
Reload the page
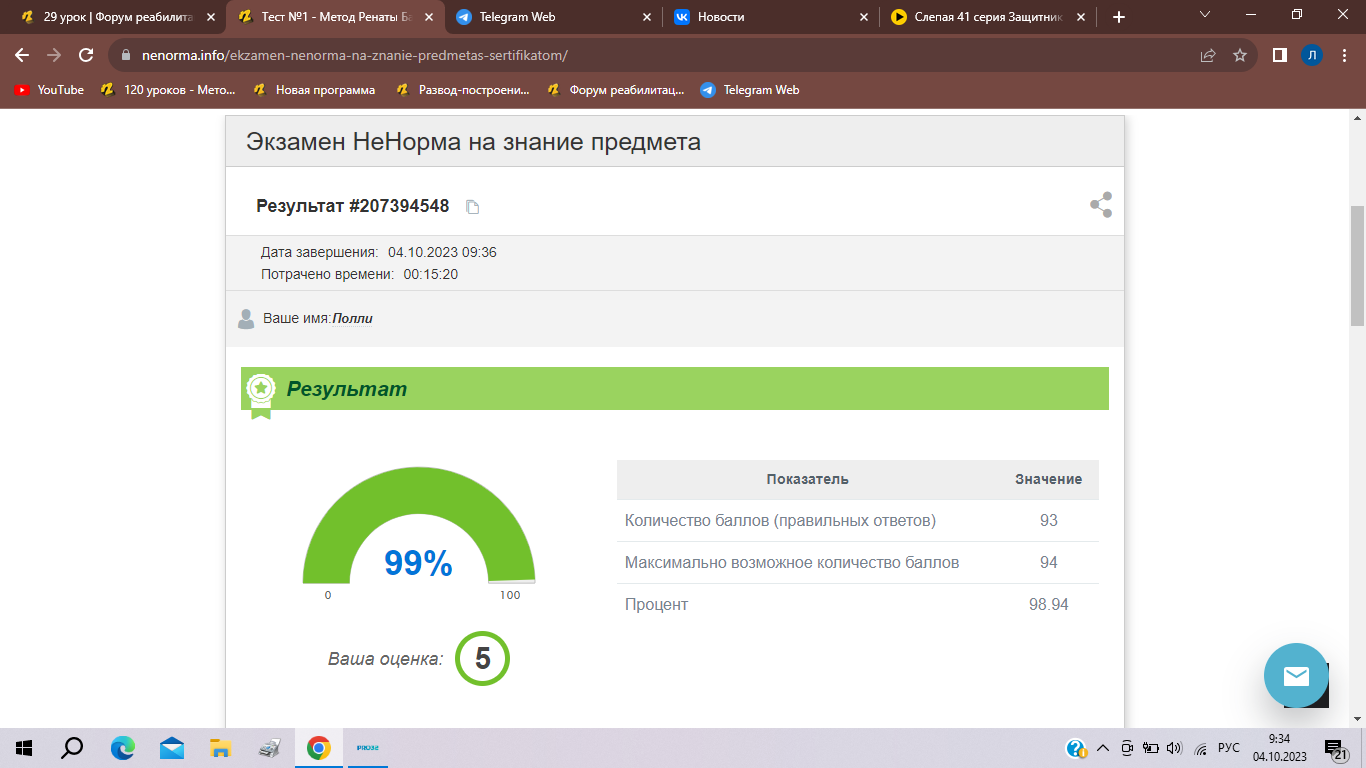[x=86, y=56]
